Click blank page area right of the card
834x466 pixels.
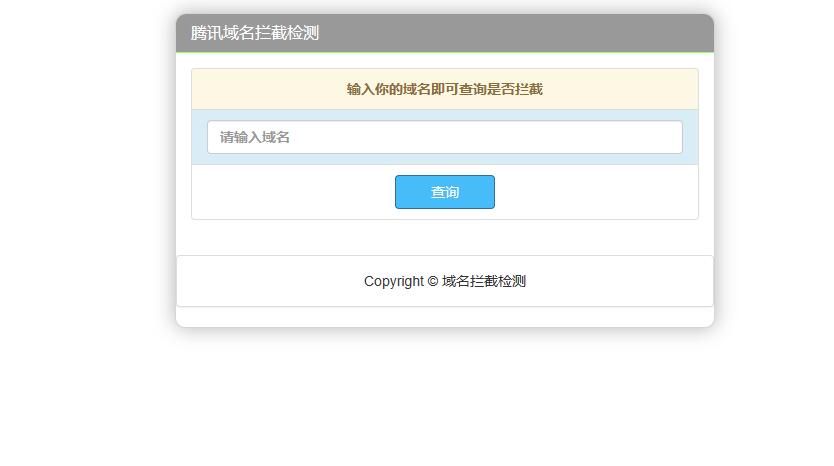click(x=775, y=200)
